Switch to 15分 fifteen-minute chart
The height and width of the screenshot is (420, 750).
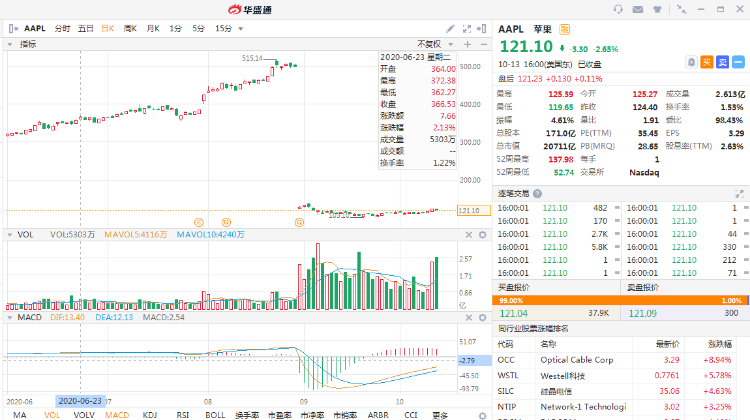(223, 29)
